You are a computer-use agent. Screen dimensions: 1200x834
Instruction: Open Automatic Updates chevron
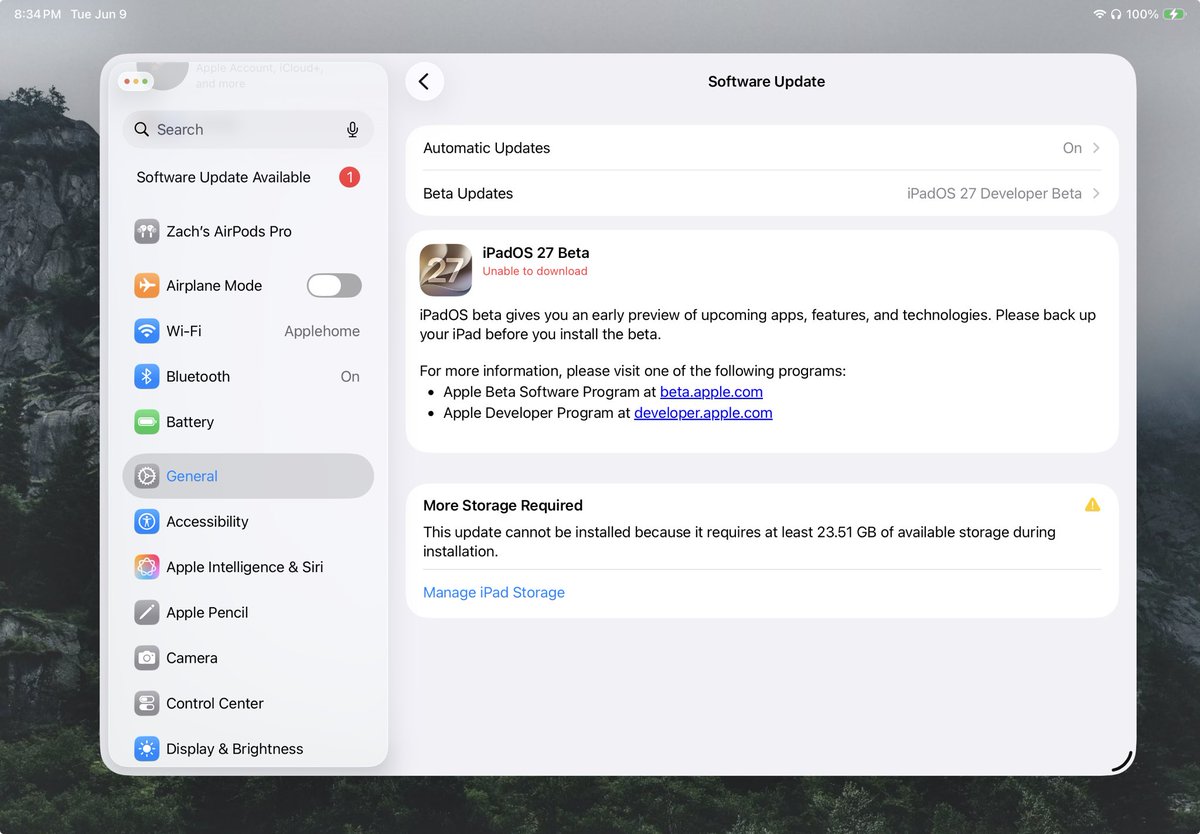tap(1096, 148)
